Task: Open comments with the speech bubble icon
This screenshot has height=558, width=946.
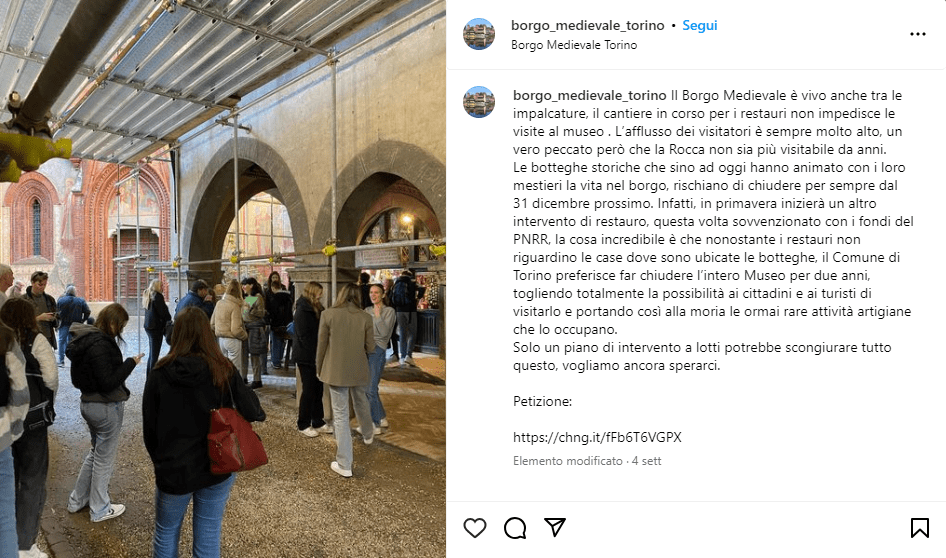Action: click(x=515, y=528)
